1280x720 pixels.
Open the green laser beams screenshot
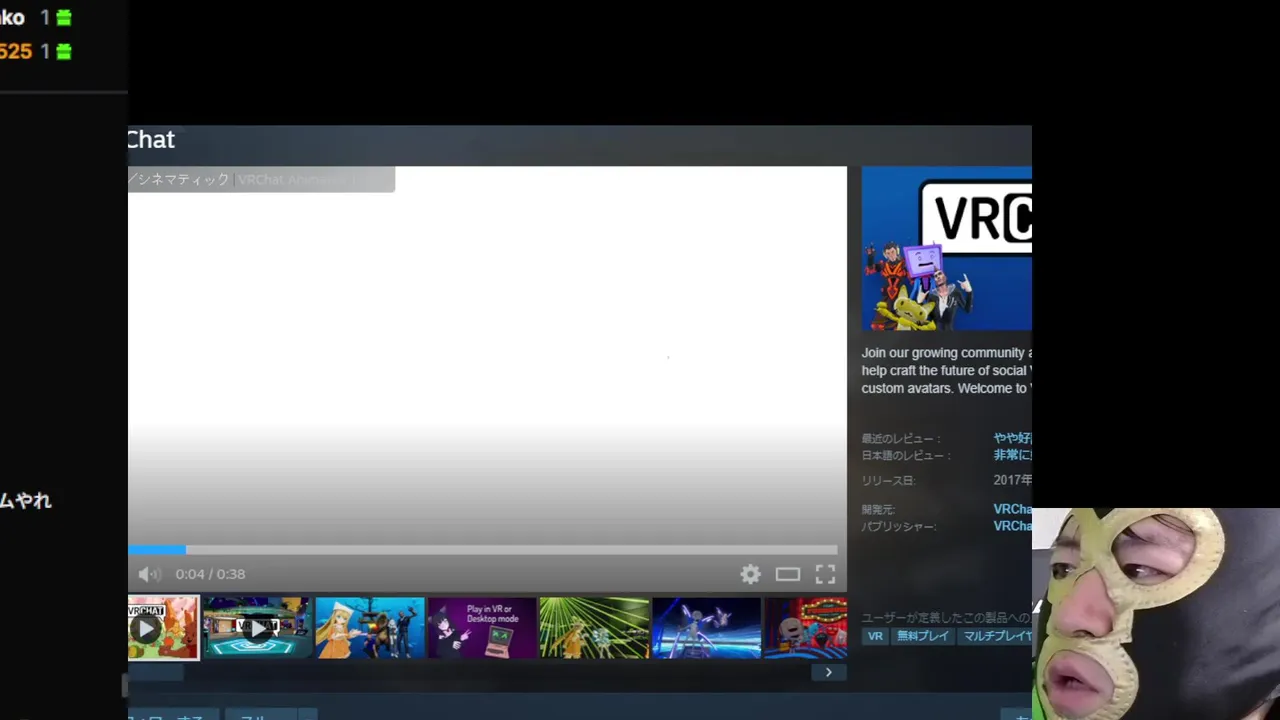594,628
